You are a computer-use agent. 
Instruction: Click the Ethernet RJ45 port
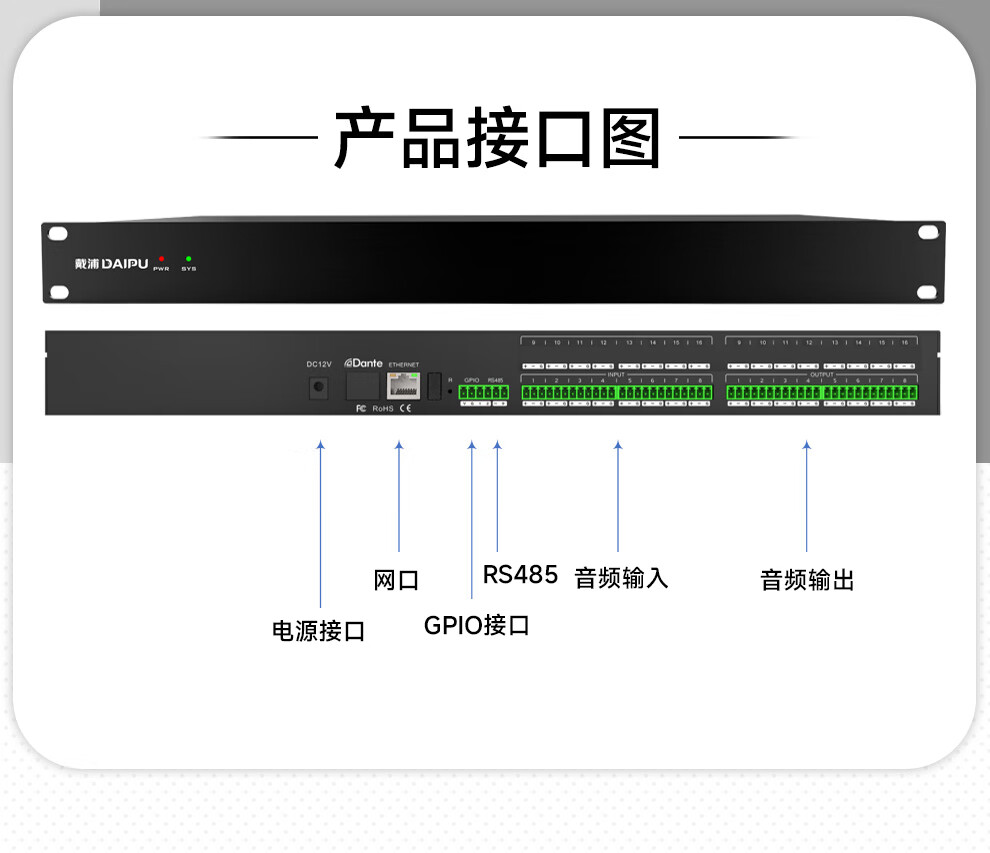coord(403,386)
